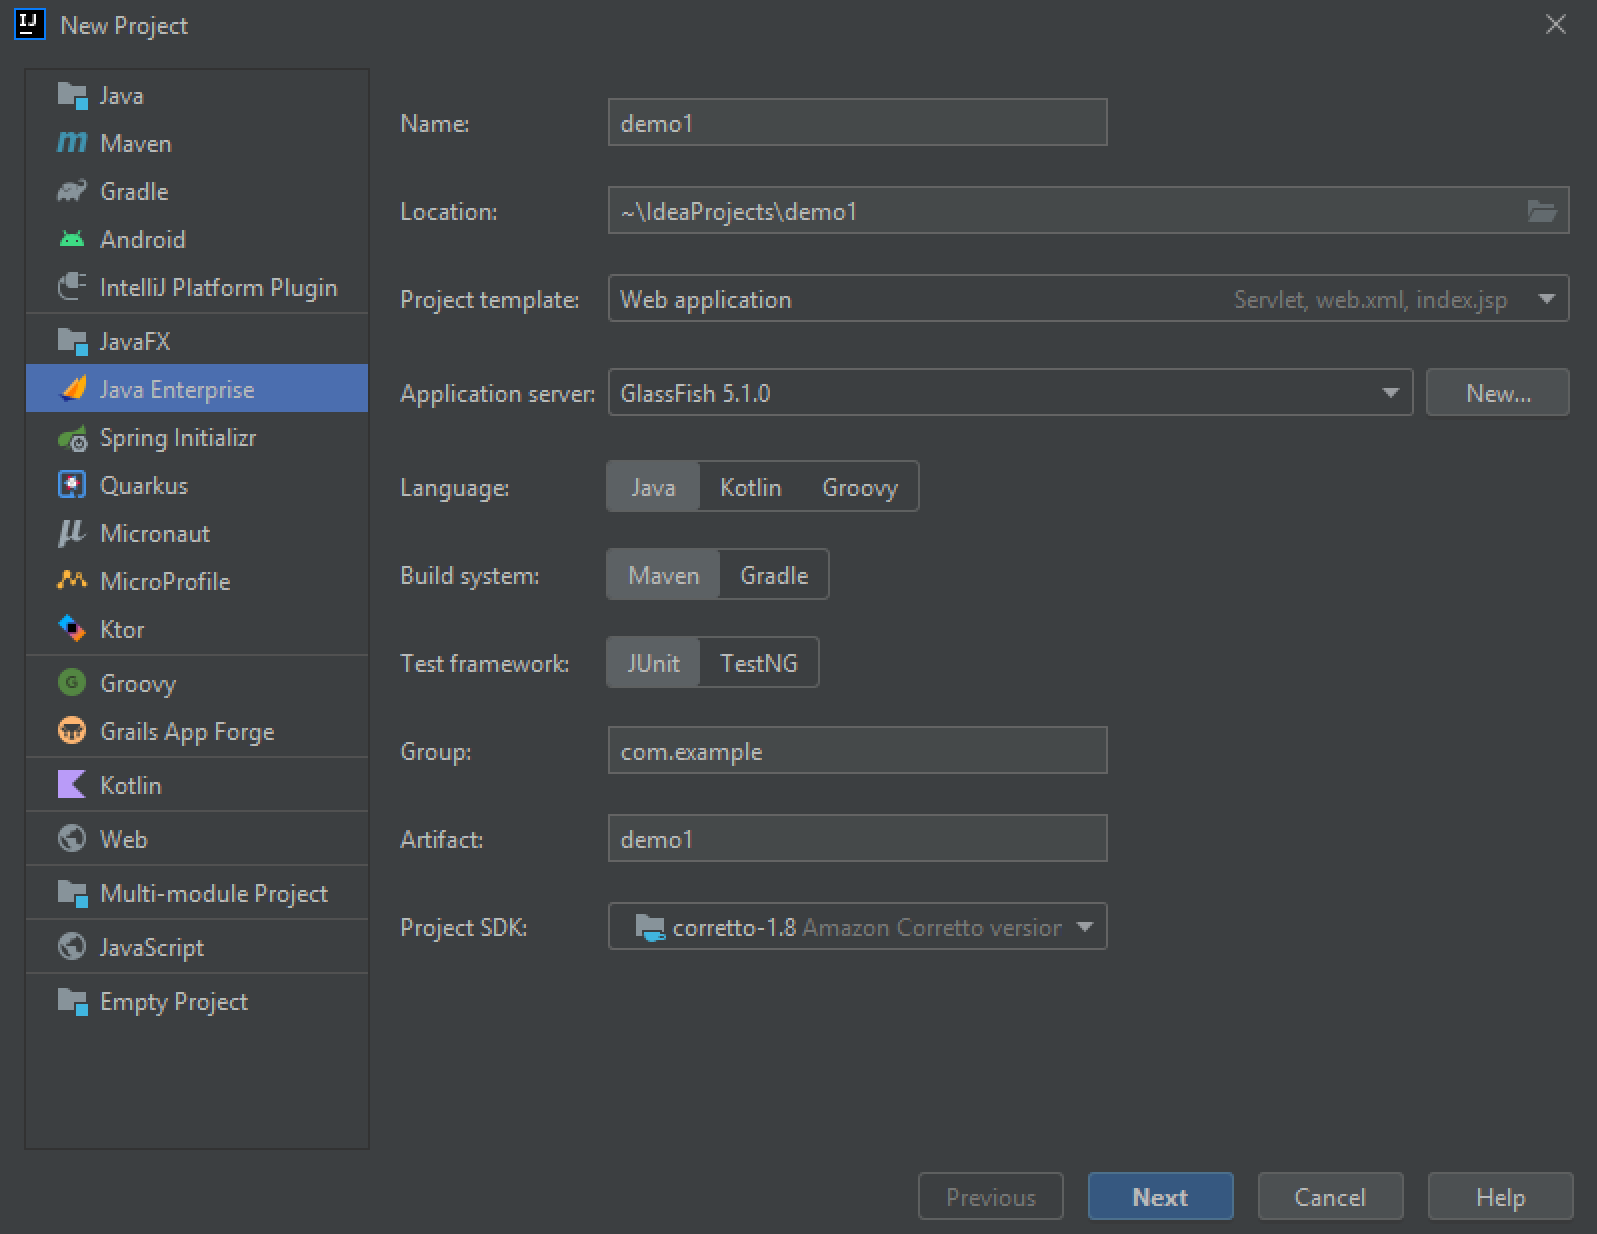This screenshot has height=1234, width=1597.
Task: Set language to Groovy
Action: coord(860,487)
